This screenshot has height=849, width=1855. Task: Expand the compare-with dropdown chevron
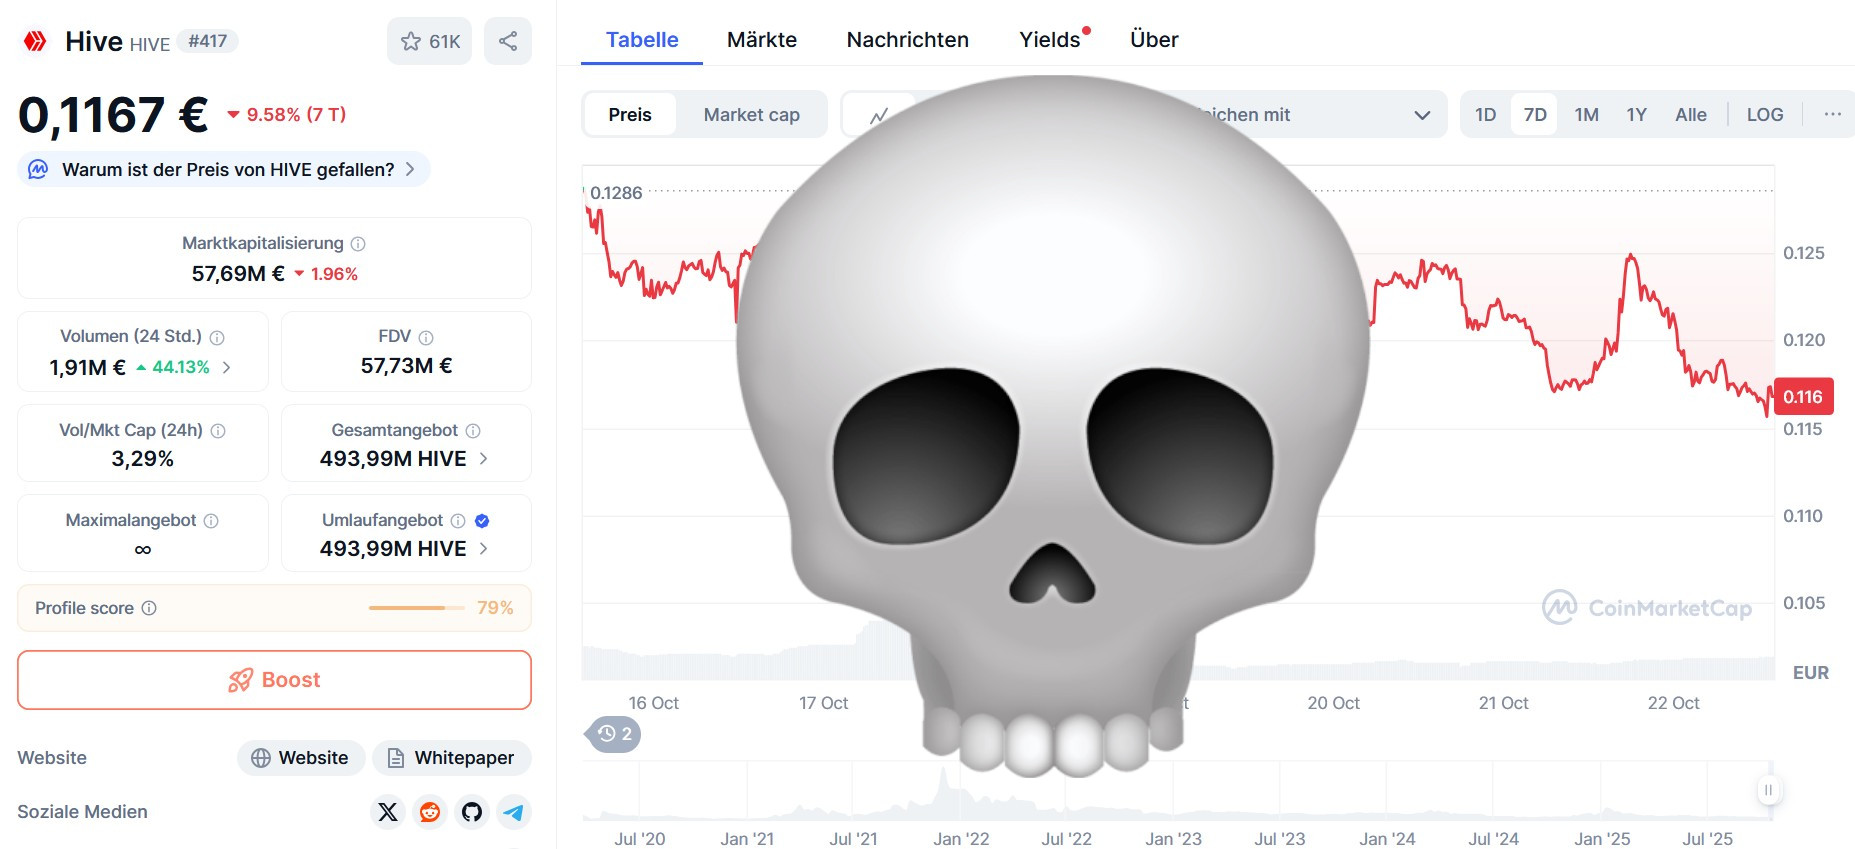[1422, 115]
